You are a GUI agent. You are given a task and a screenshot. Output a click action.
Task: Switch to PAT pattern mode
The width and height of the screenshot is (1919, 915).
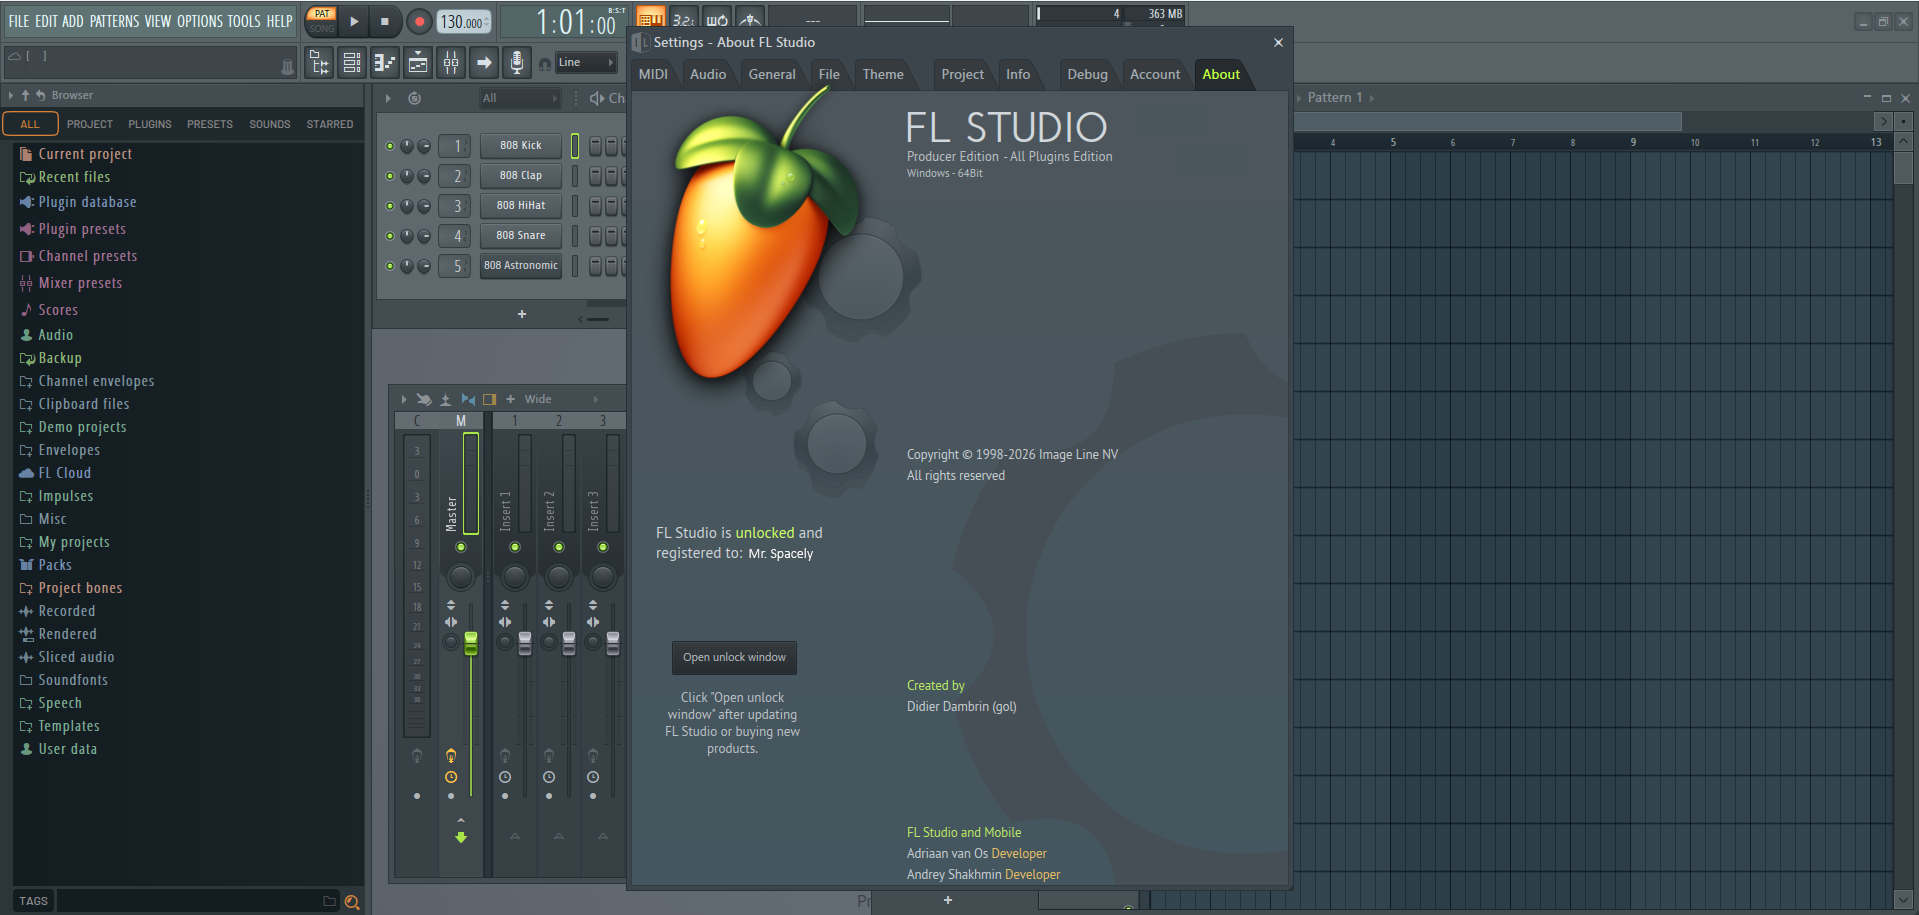click(322, 14)
